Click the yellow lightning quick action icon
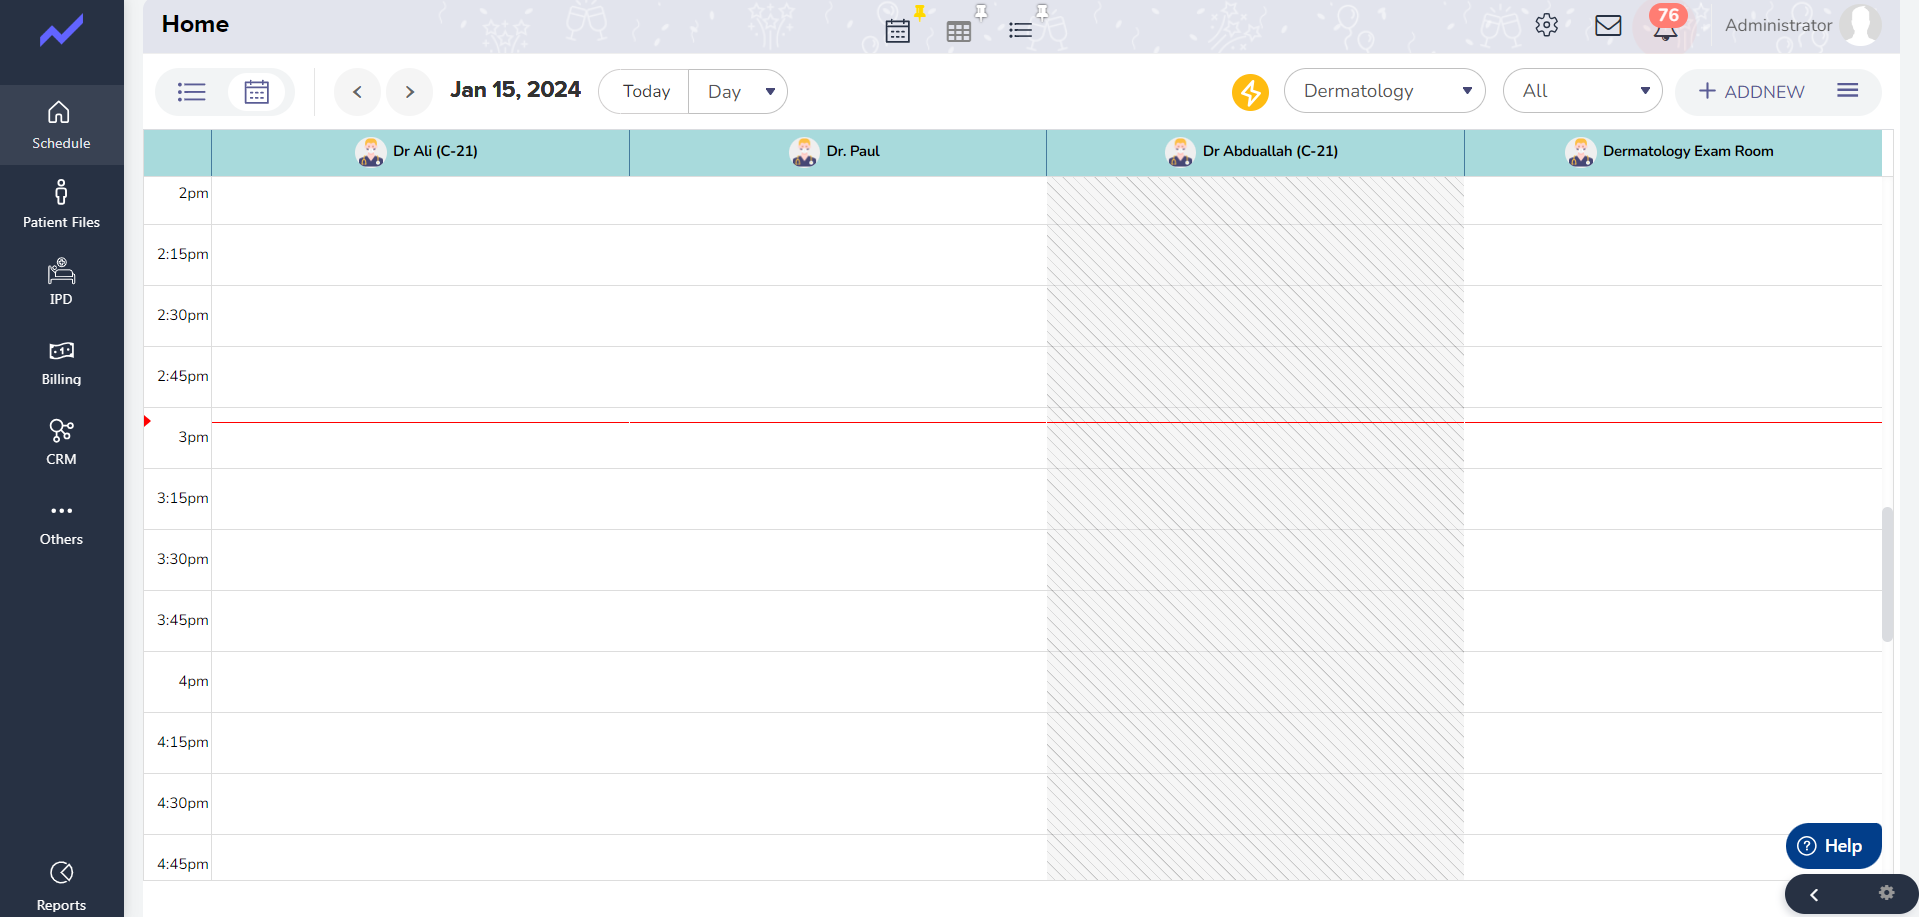1919x917 pixels. click(x=1250, y=92)
